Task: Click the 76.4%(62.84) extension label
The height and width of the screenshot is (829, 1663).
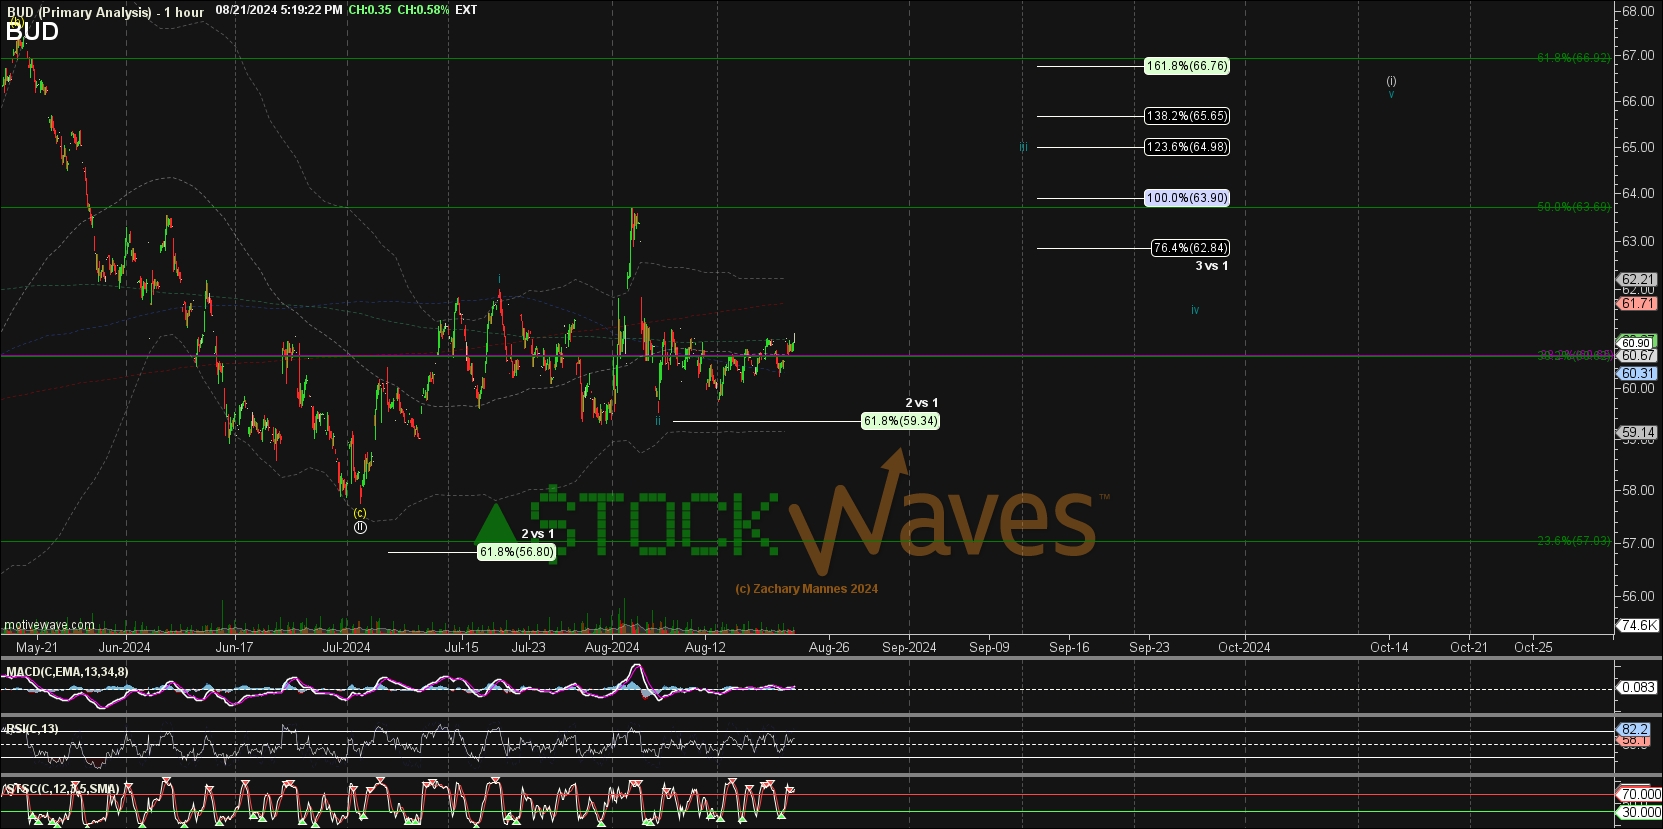Action: coord(1190,248)
